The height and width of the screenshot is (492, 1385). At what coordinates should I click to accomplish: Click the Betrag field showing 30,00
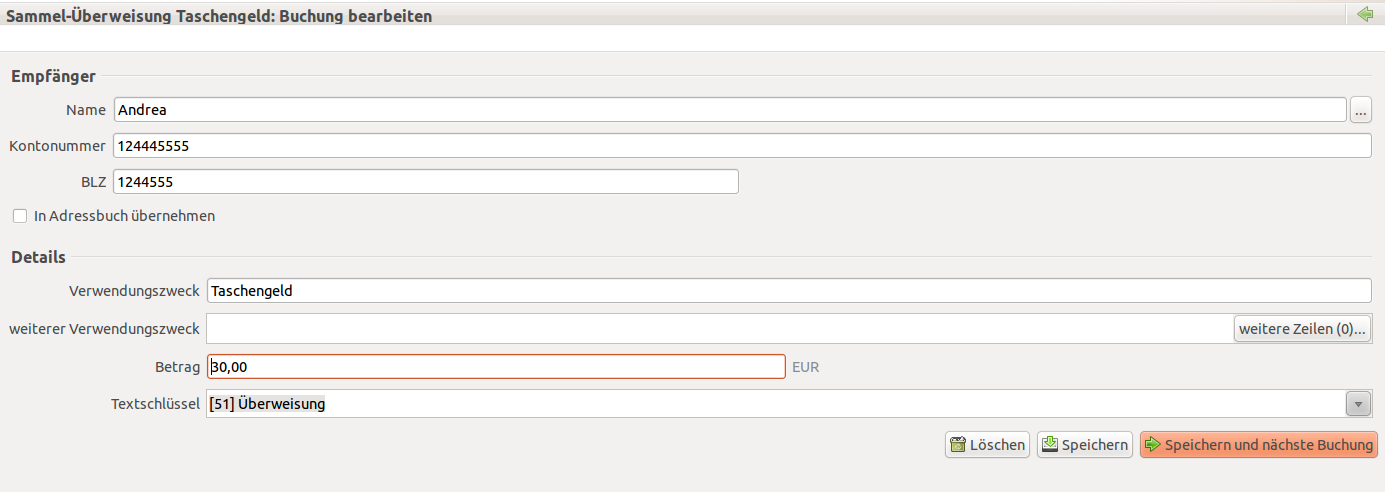[x=496, y=367]
